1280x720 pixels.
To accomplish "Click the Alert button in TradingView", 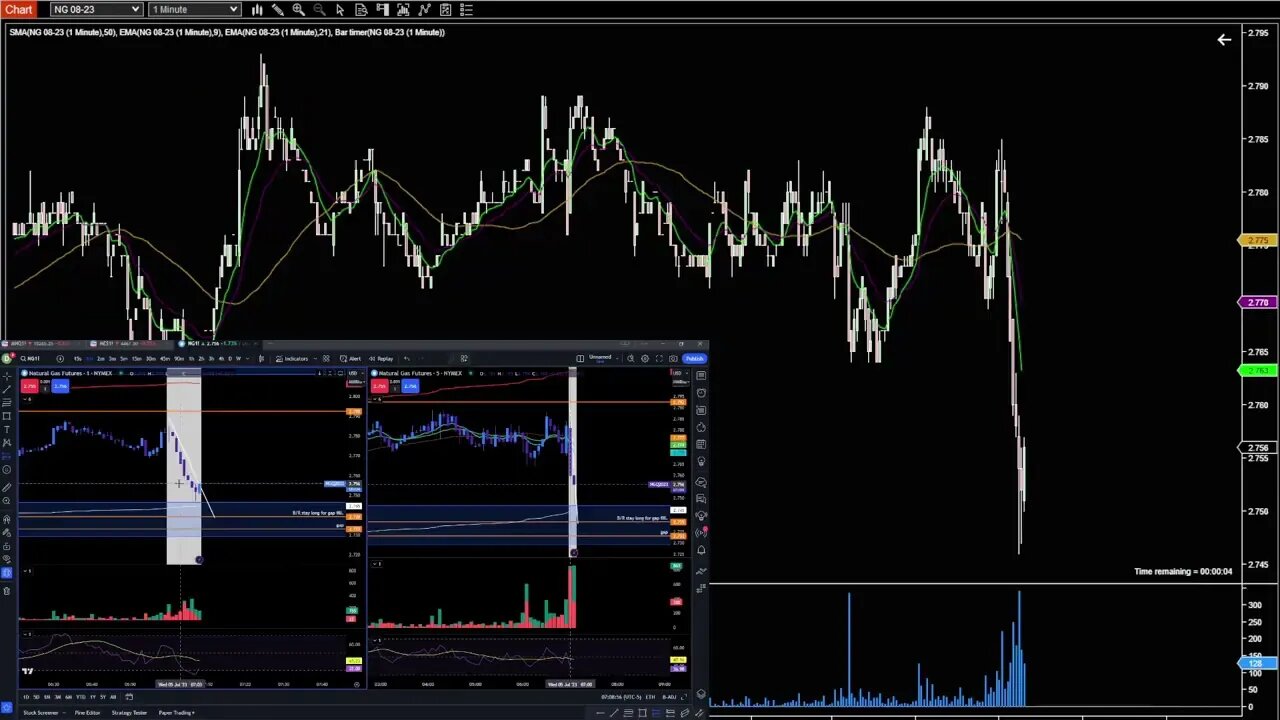I will (350, 359).
